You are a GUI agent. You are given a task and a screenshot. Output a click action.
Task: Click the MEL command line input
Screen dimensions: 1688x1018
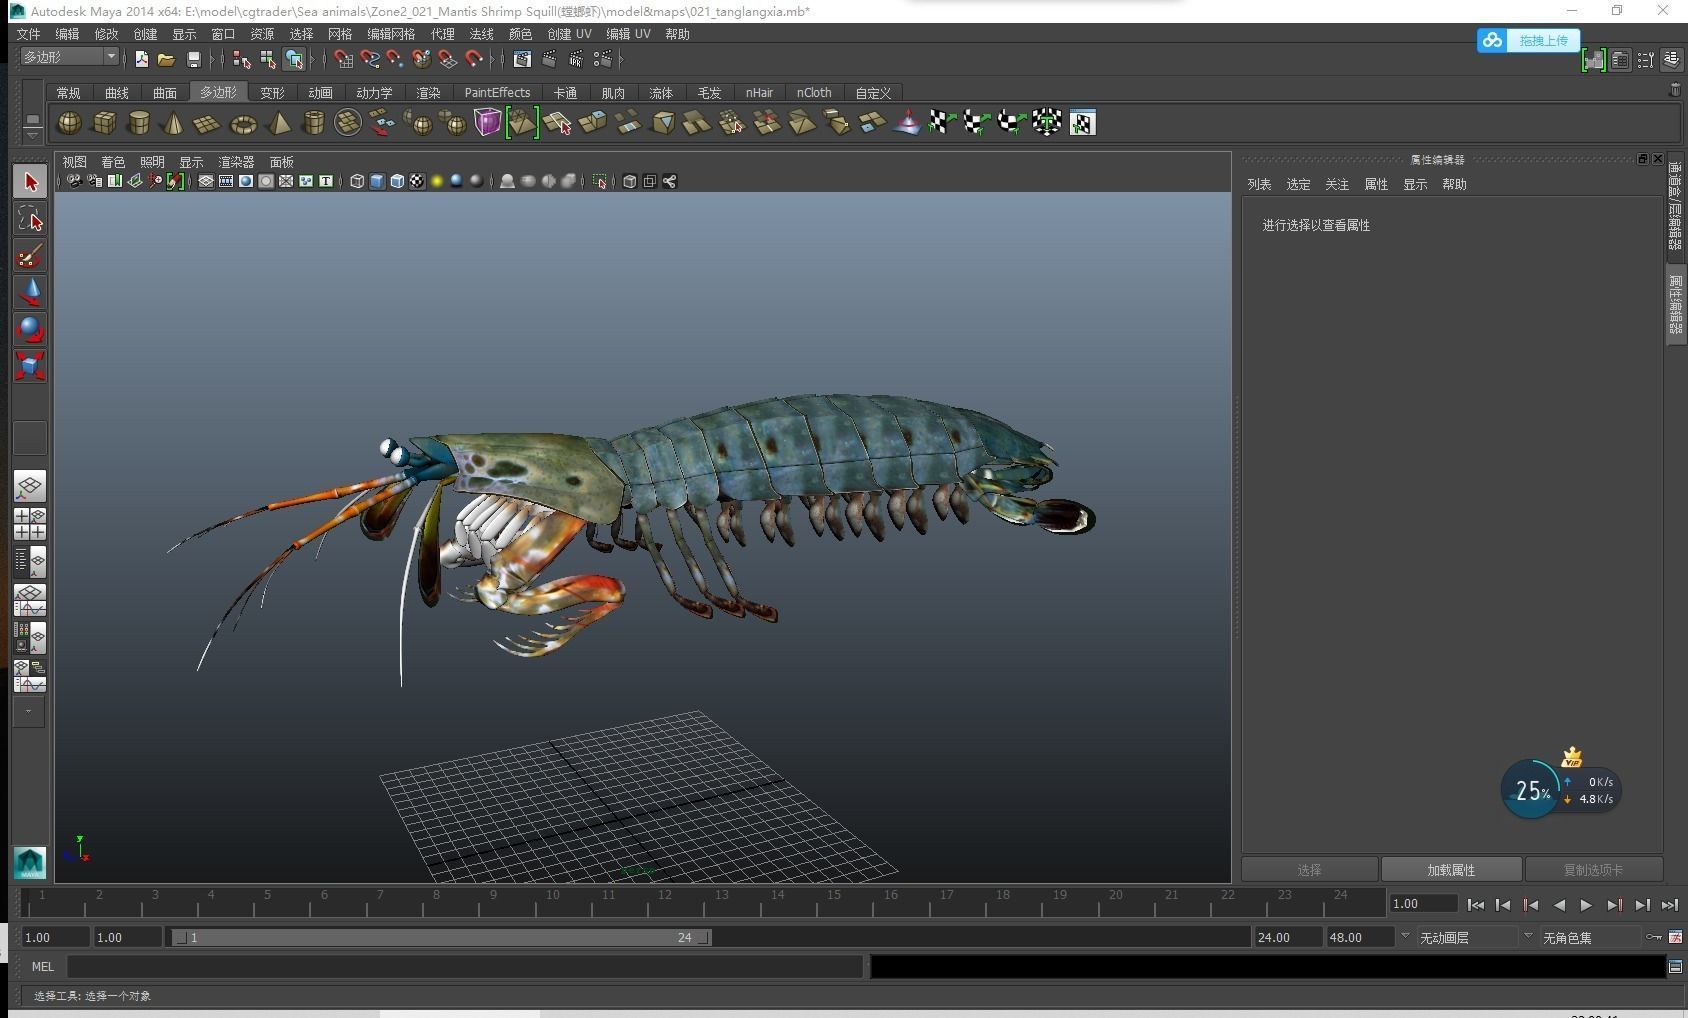(464, 967)
